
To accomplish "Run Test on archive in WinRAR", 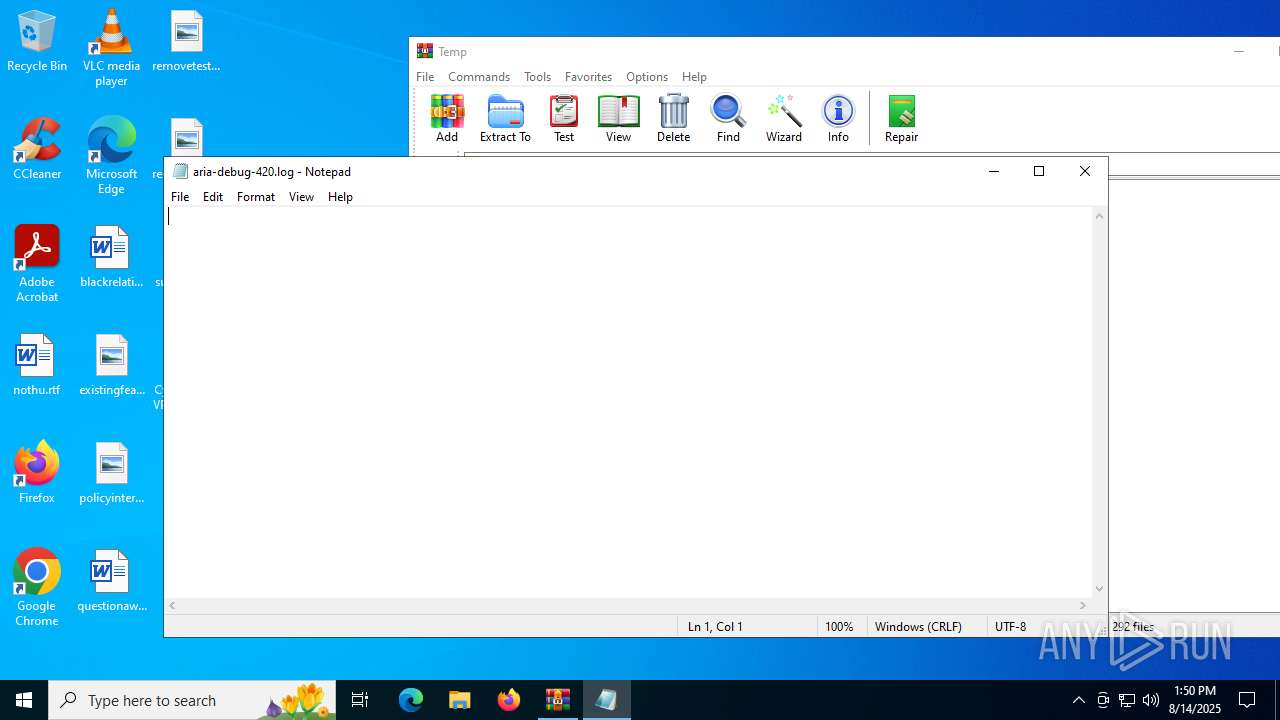I will 564,119.
